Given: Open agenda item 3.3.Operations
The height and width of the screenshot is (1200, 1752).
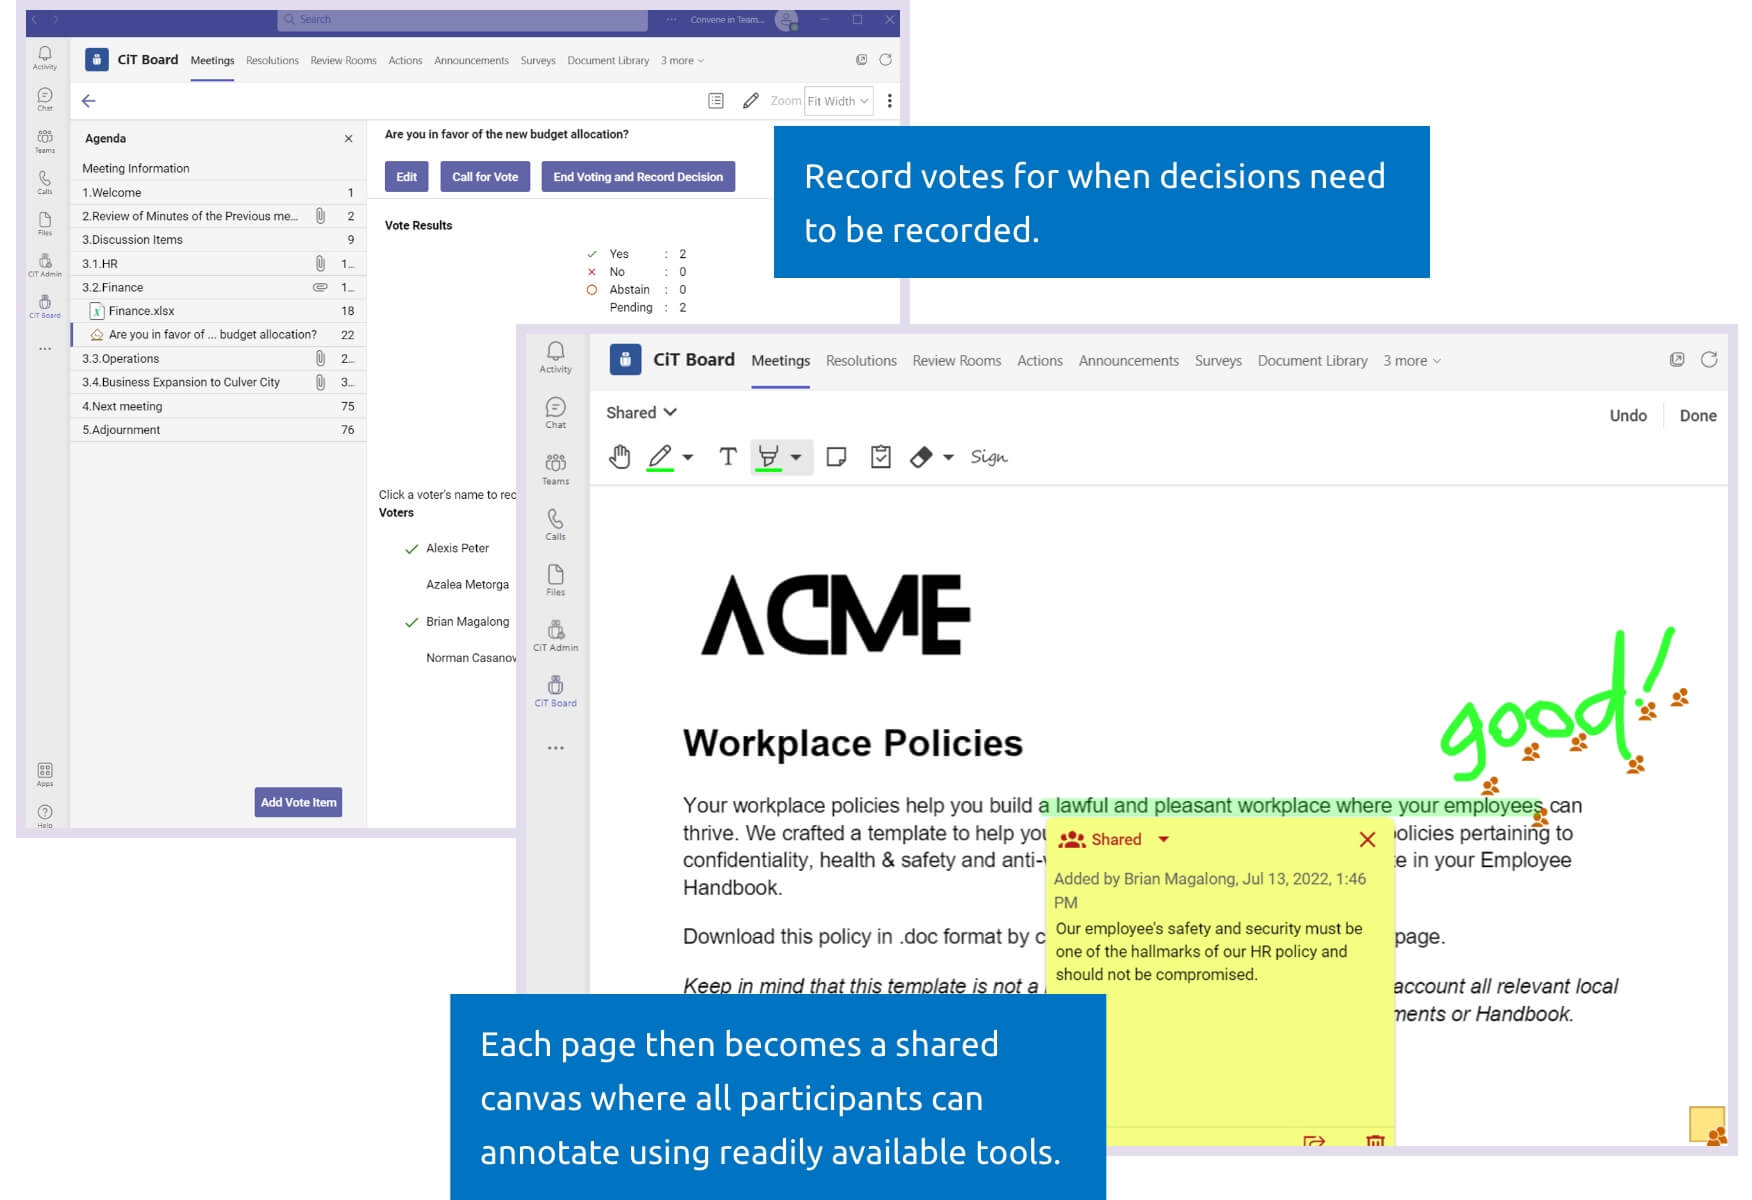Looking at the screenshot, I should 120,359.
